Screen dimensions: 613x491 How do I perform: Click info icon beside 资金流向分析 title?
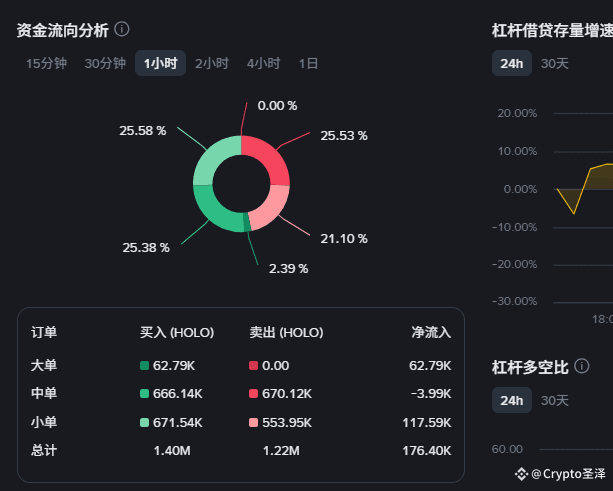click(x=122, y=29)
